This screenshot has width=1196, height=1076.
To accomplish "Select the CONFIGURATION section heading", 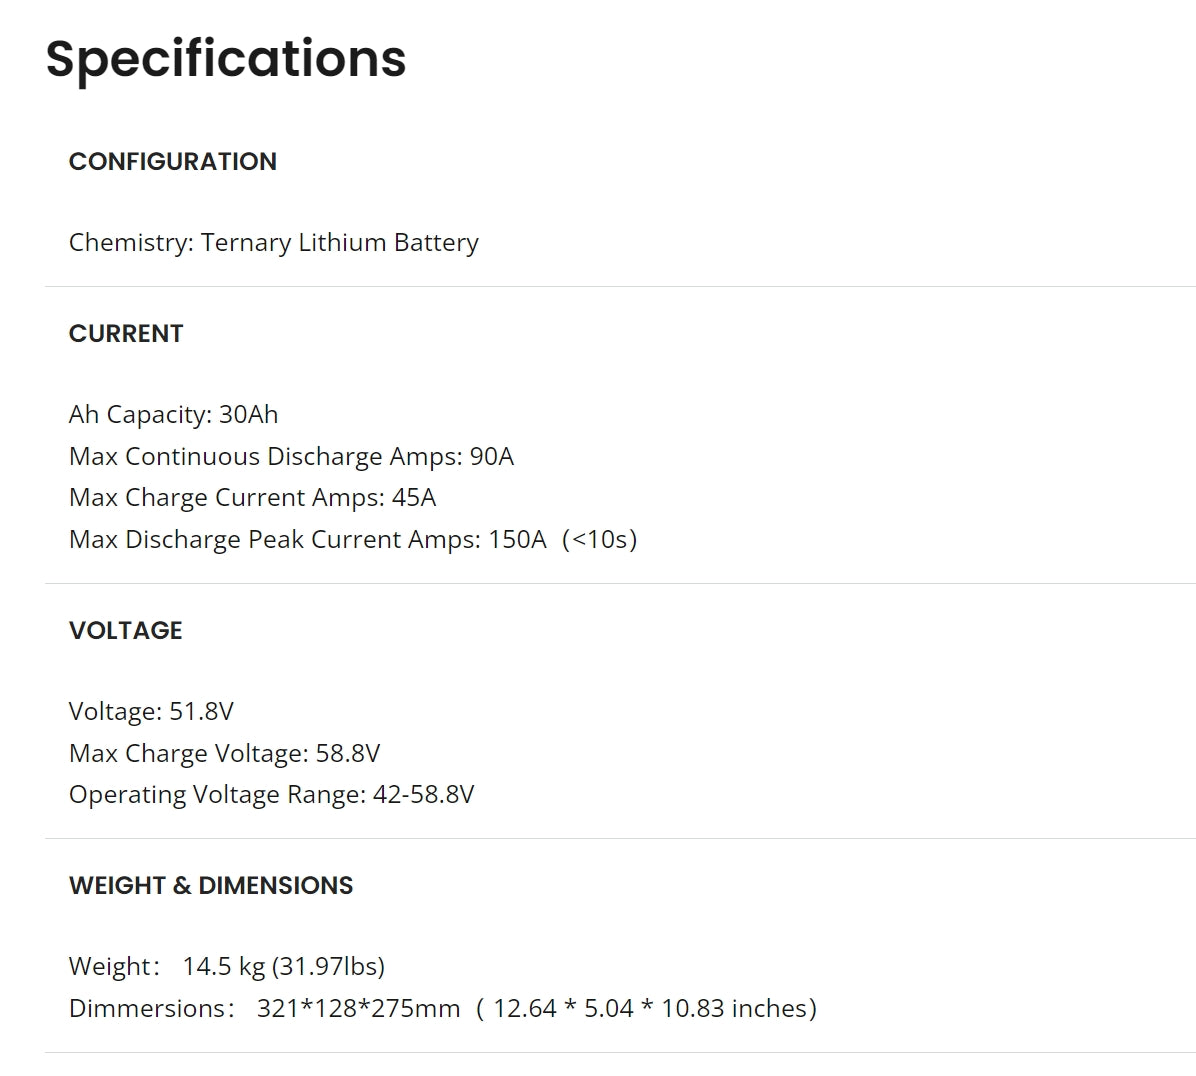I will (172, 162).
